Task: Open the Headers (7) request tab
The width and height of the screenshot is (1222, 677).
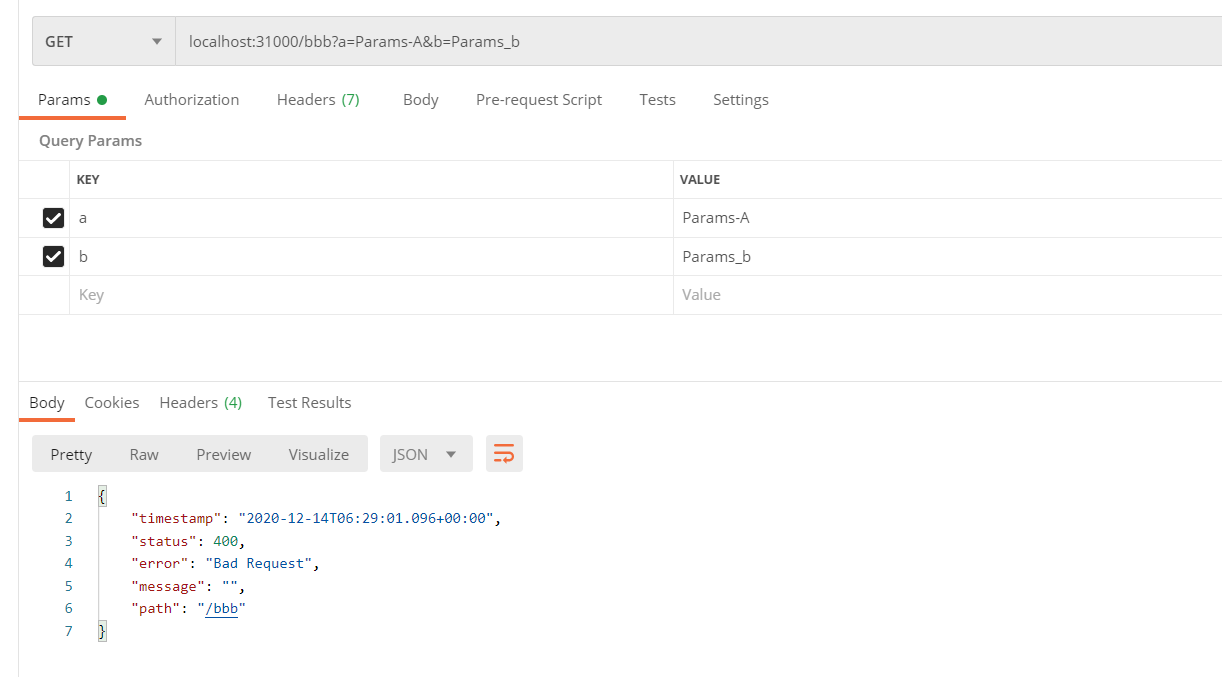Action: pyautogui.click(x=317, y=99)
